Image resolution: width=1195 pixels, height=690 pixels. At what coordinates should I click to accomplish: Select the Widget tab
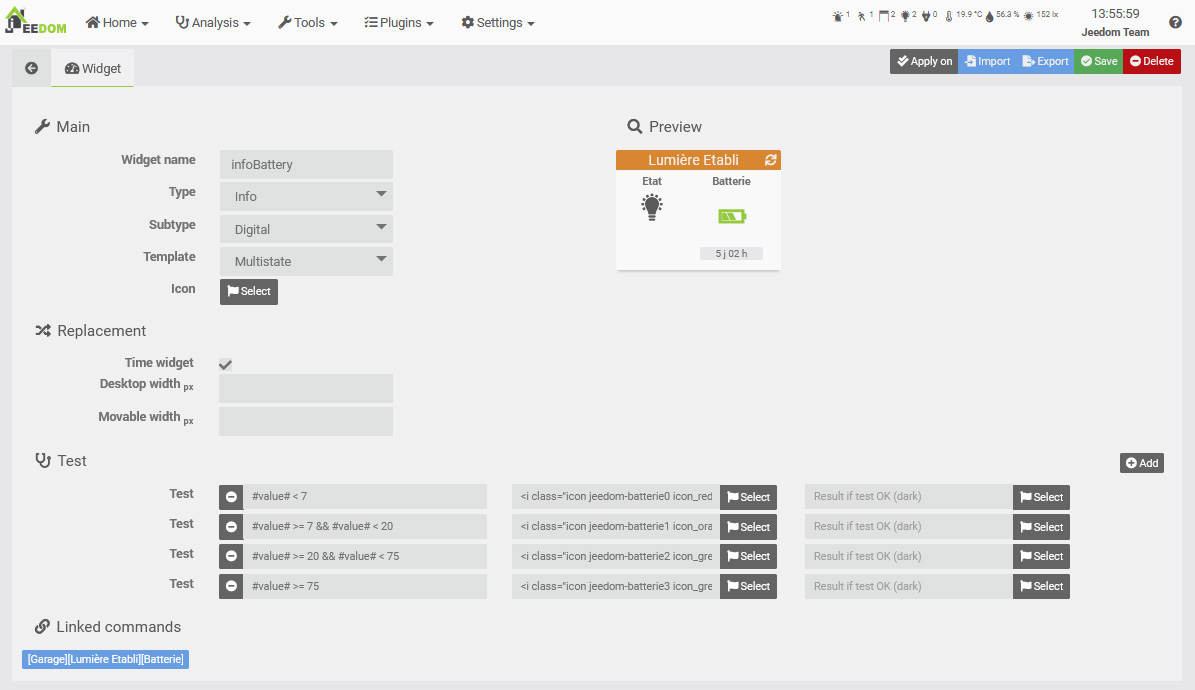pos(92,68)
